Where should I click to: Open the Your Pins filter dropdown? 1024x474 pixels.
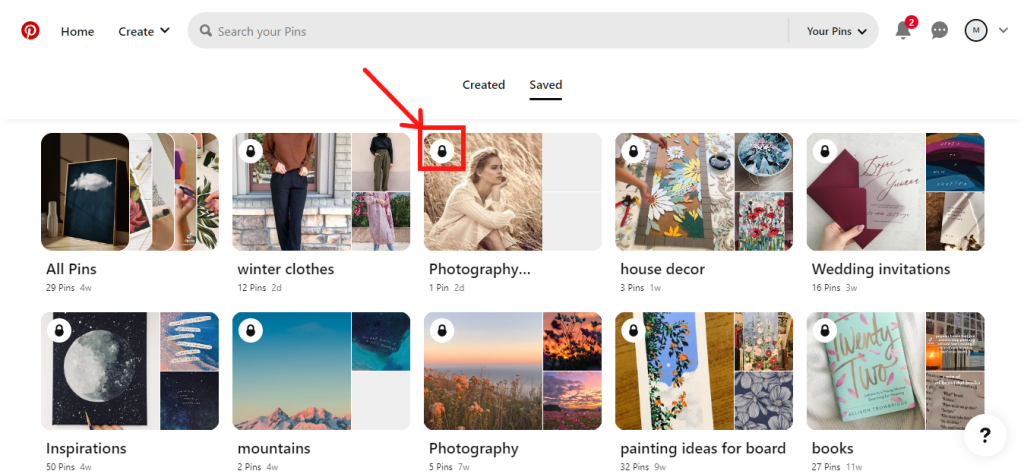(x=837, y=31)
